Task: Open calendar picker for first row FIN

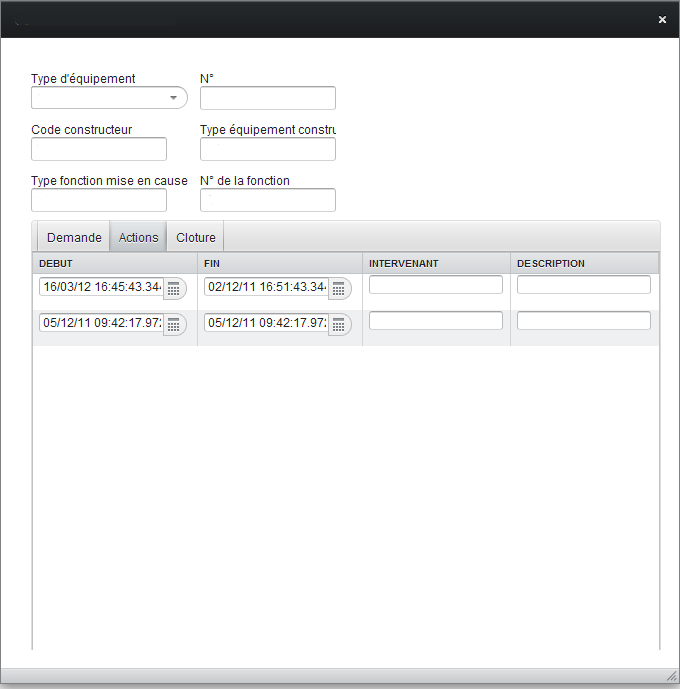Action: tap(339, 289)
